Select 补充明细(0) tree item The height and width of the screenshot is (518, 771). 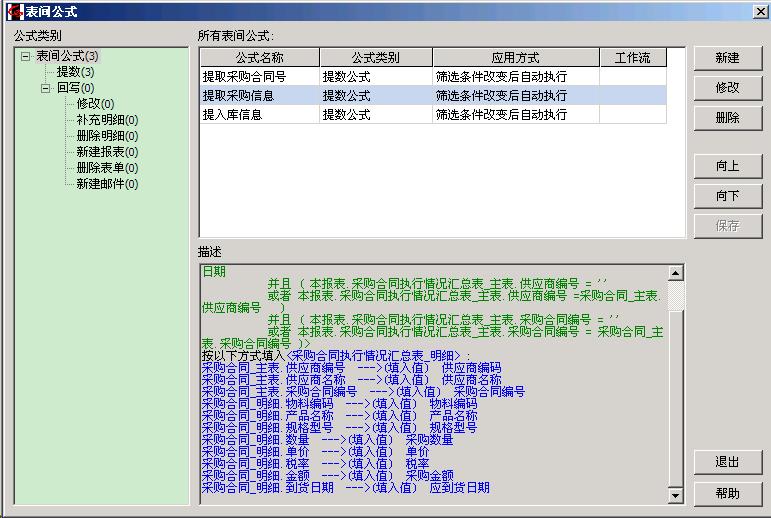[x=107, y=120]
